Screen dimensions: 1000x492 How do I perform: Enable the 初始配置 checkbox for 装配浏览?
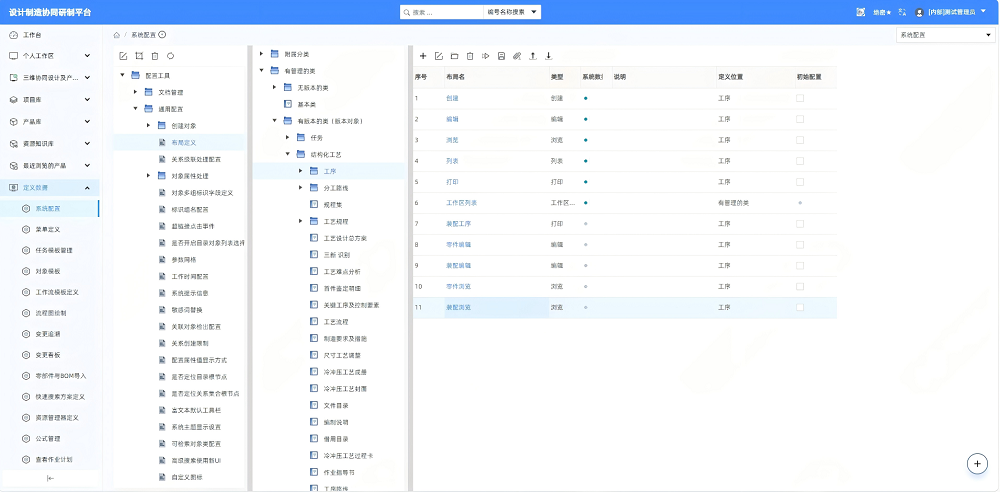click(x=800, y=308)
